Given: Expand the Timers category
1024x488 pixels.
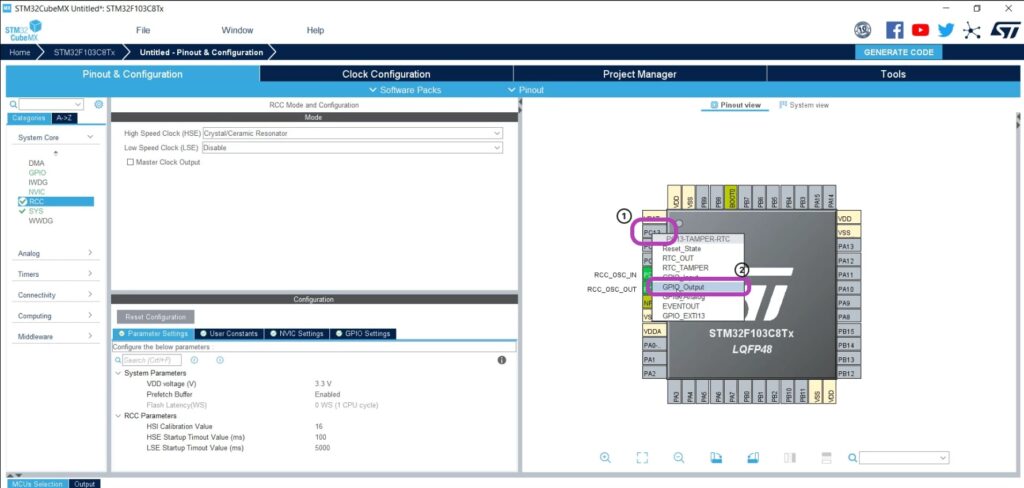Looking at the screenshot, I should click(x=55, y=274).
